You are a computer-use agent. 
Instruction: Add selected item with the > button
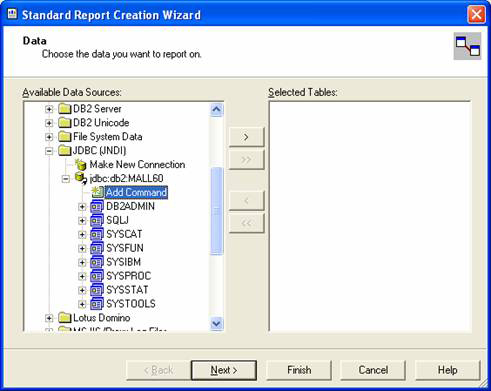click(x=246, y=137)
